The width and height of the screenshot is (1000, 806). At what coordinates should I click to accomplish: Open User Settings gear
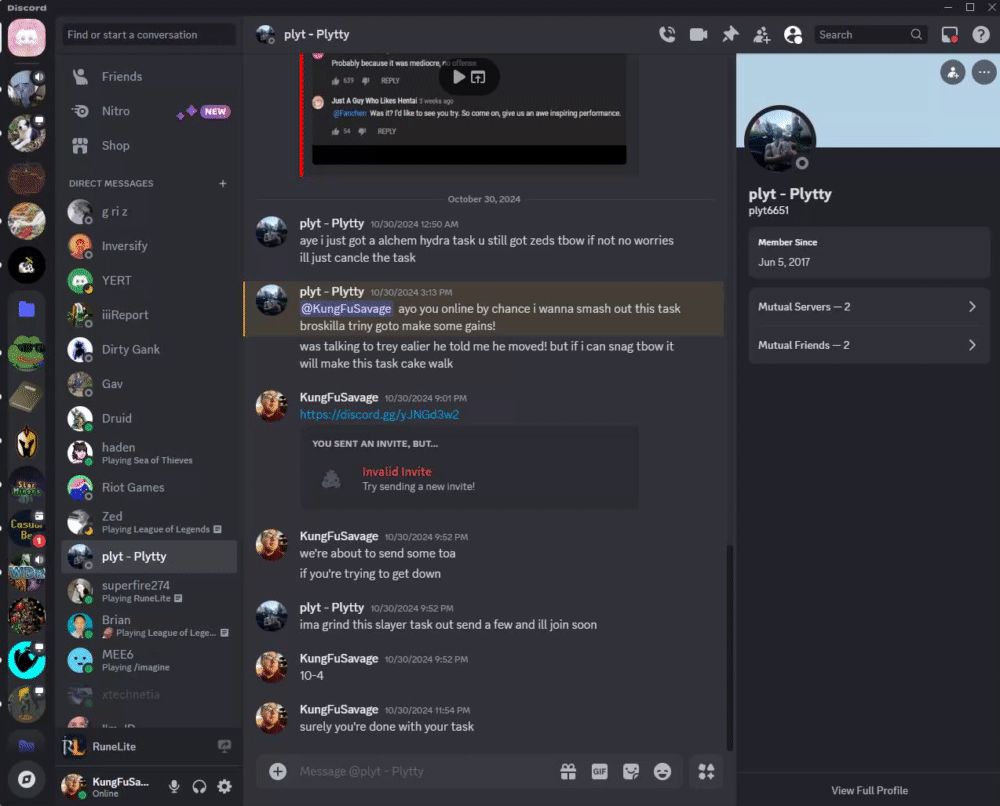(x=224, y=786)
